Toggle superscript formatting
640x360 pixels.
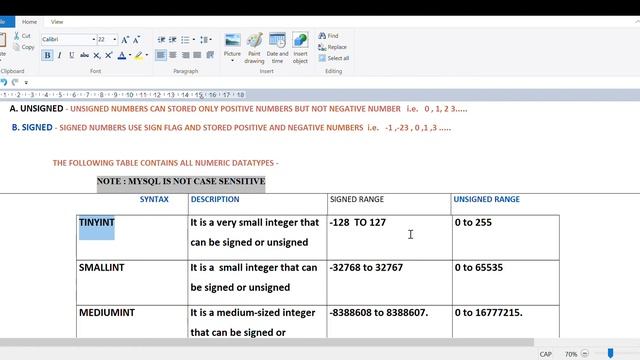pyautogui.click(x=109, y=55)
